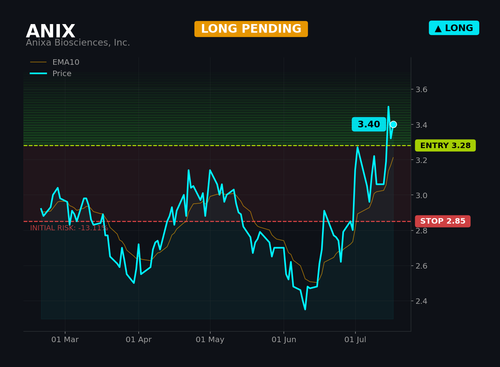Click the LONG PENDING status badge
The image size is (500, 367).
(x=251, y=29)
